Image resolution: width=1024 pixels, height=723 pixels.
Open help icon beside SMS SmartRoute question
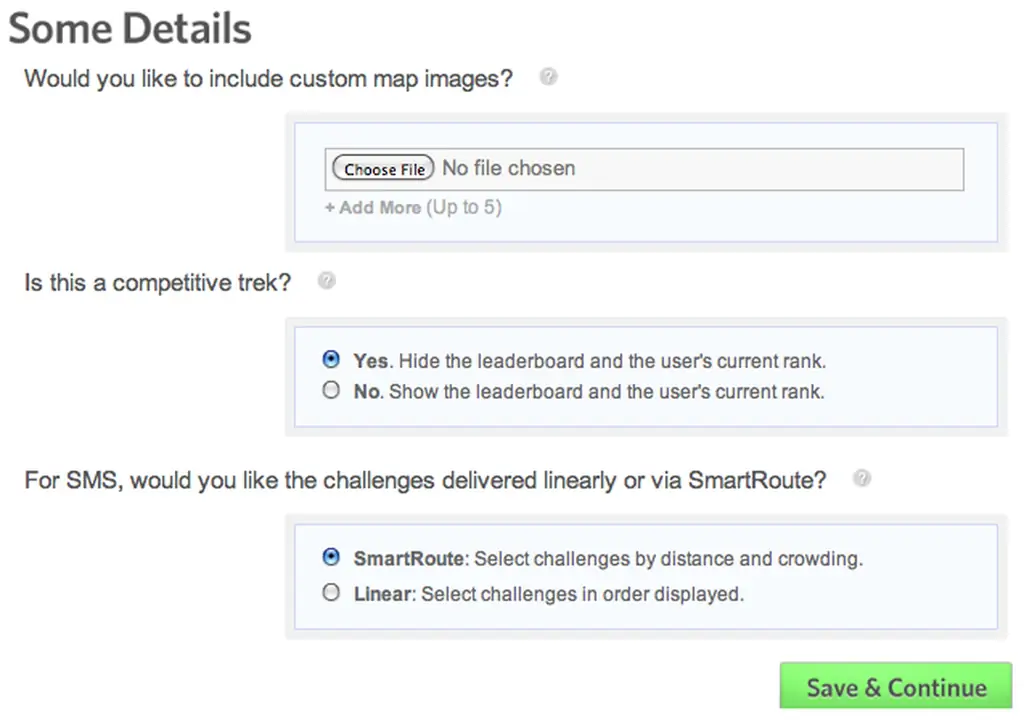[x=861, y=478]
